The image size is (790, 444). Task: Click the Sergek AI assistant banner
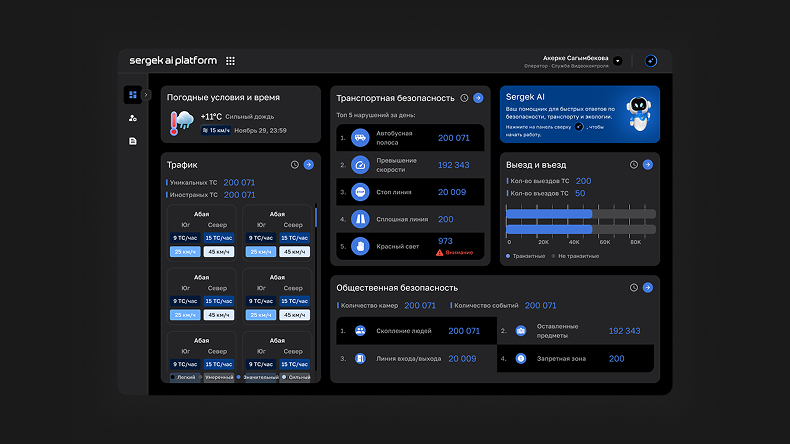pyautogui.click(x=579, y=114)
